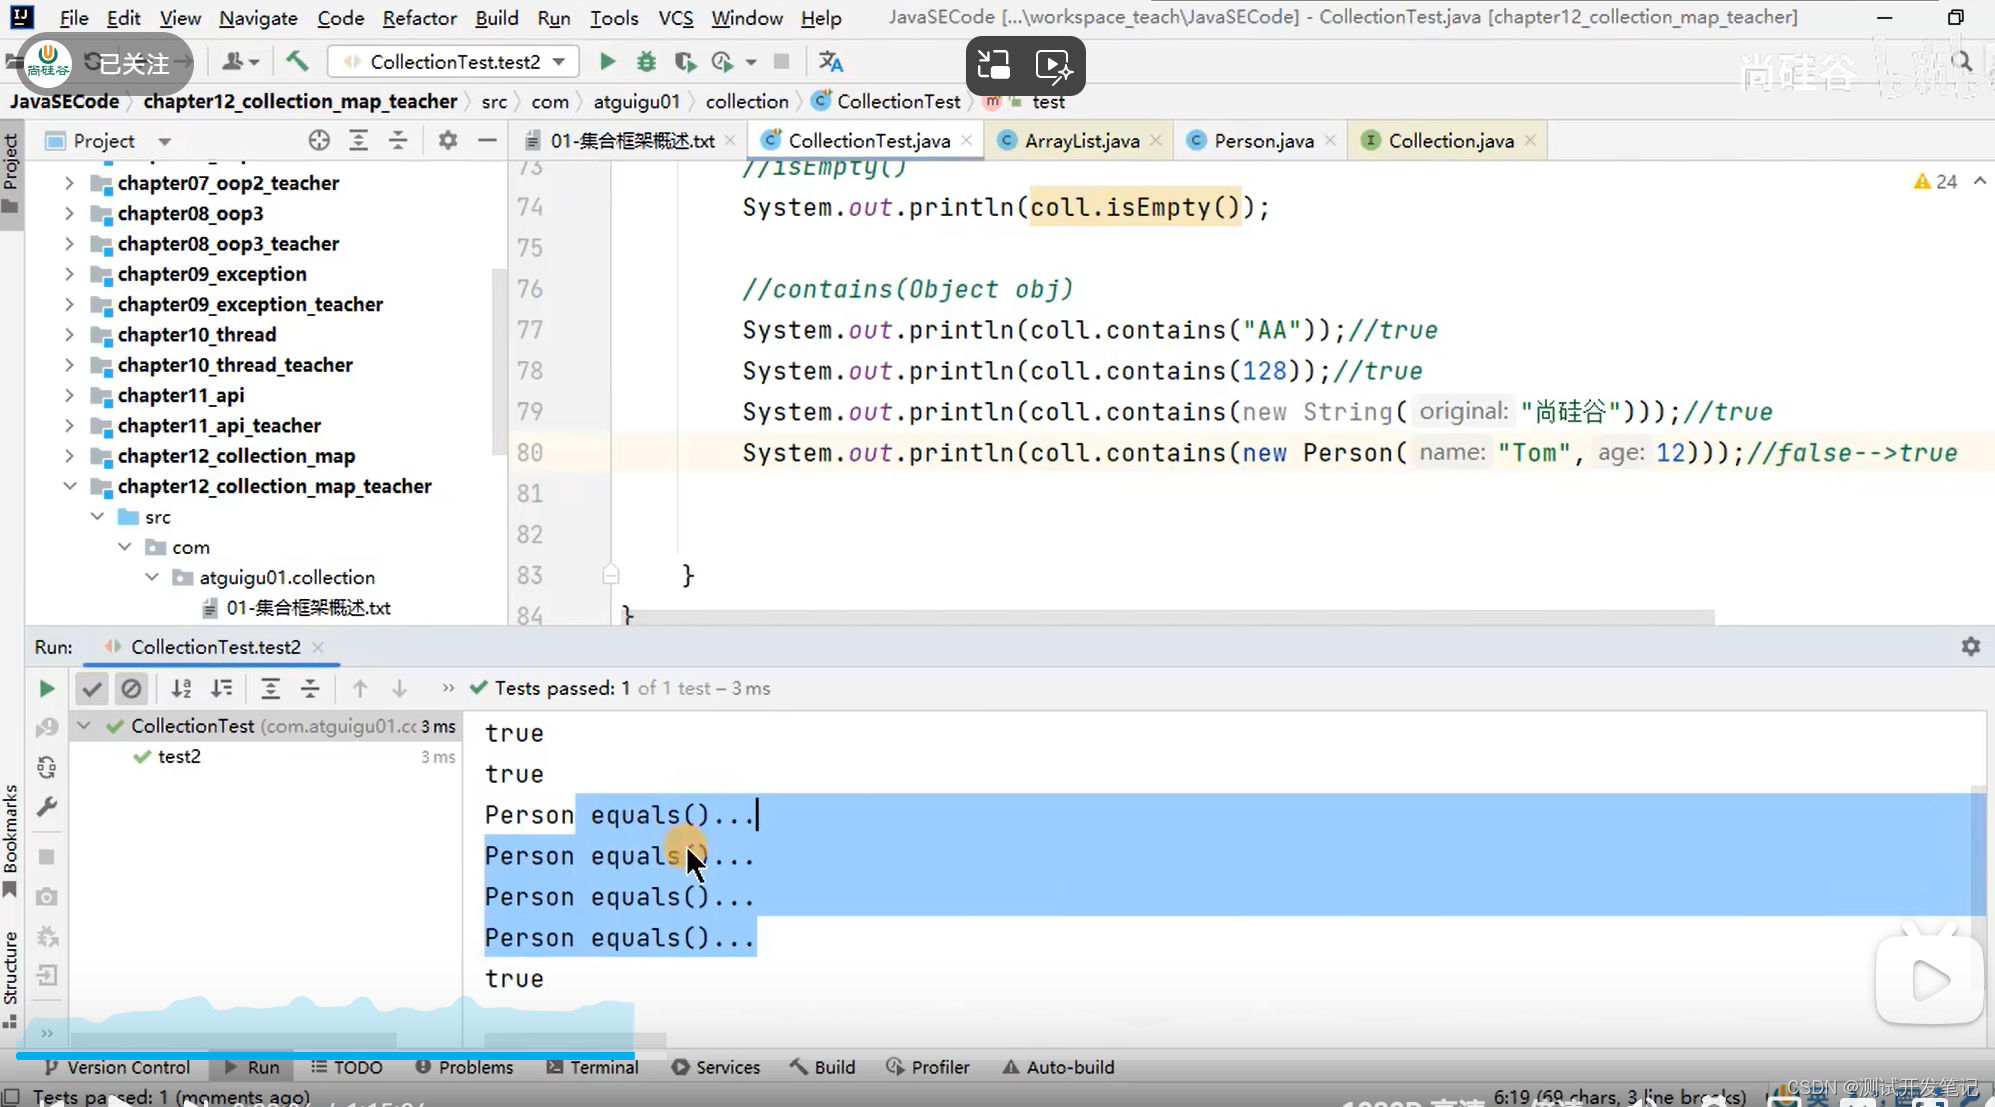Screen dimensions: 1995x1107
Task: Open the Refactor menu
Action: [x=419, y=18]
